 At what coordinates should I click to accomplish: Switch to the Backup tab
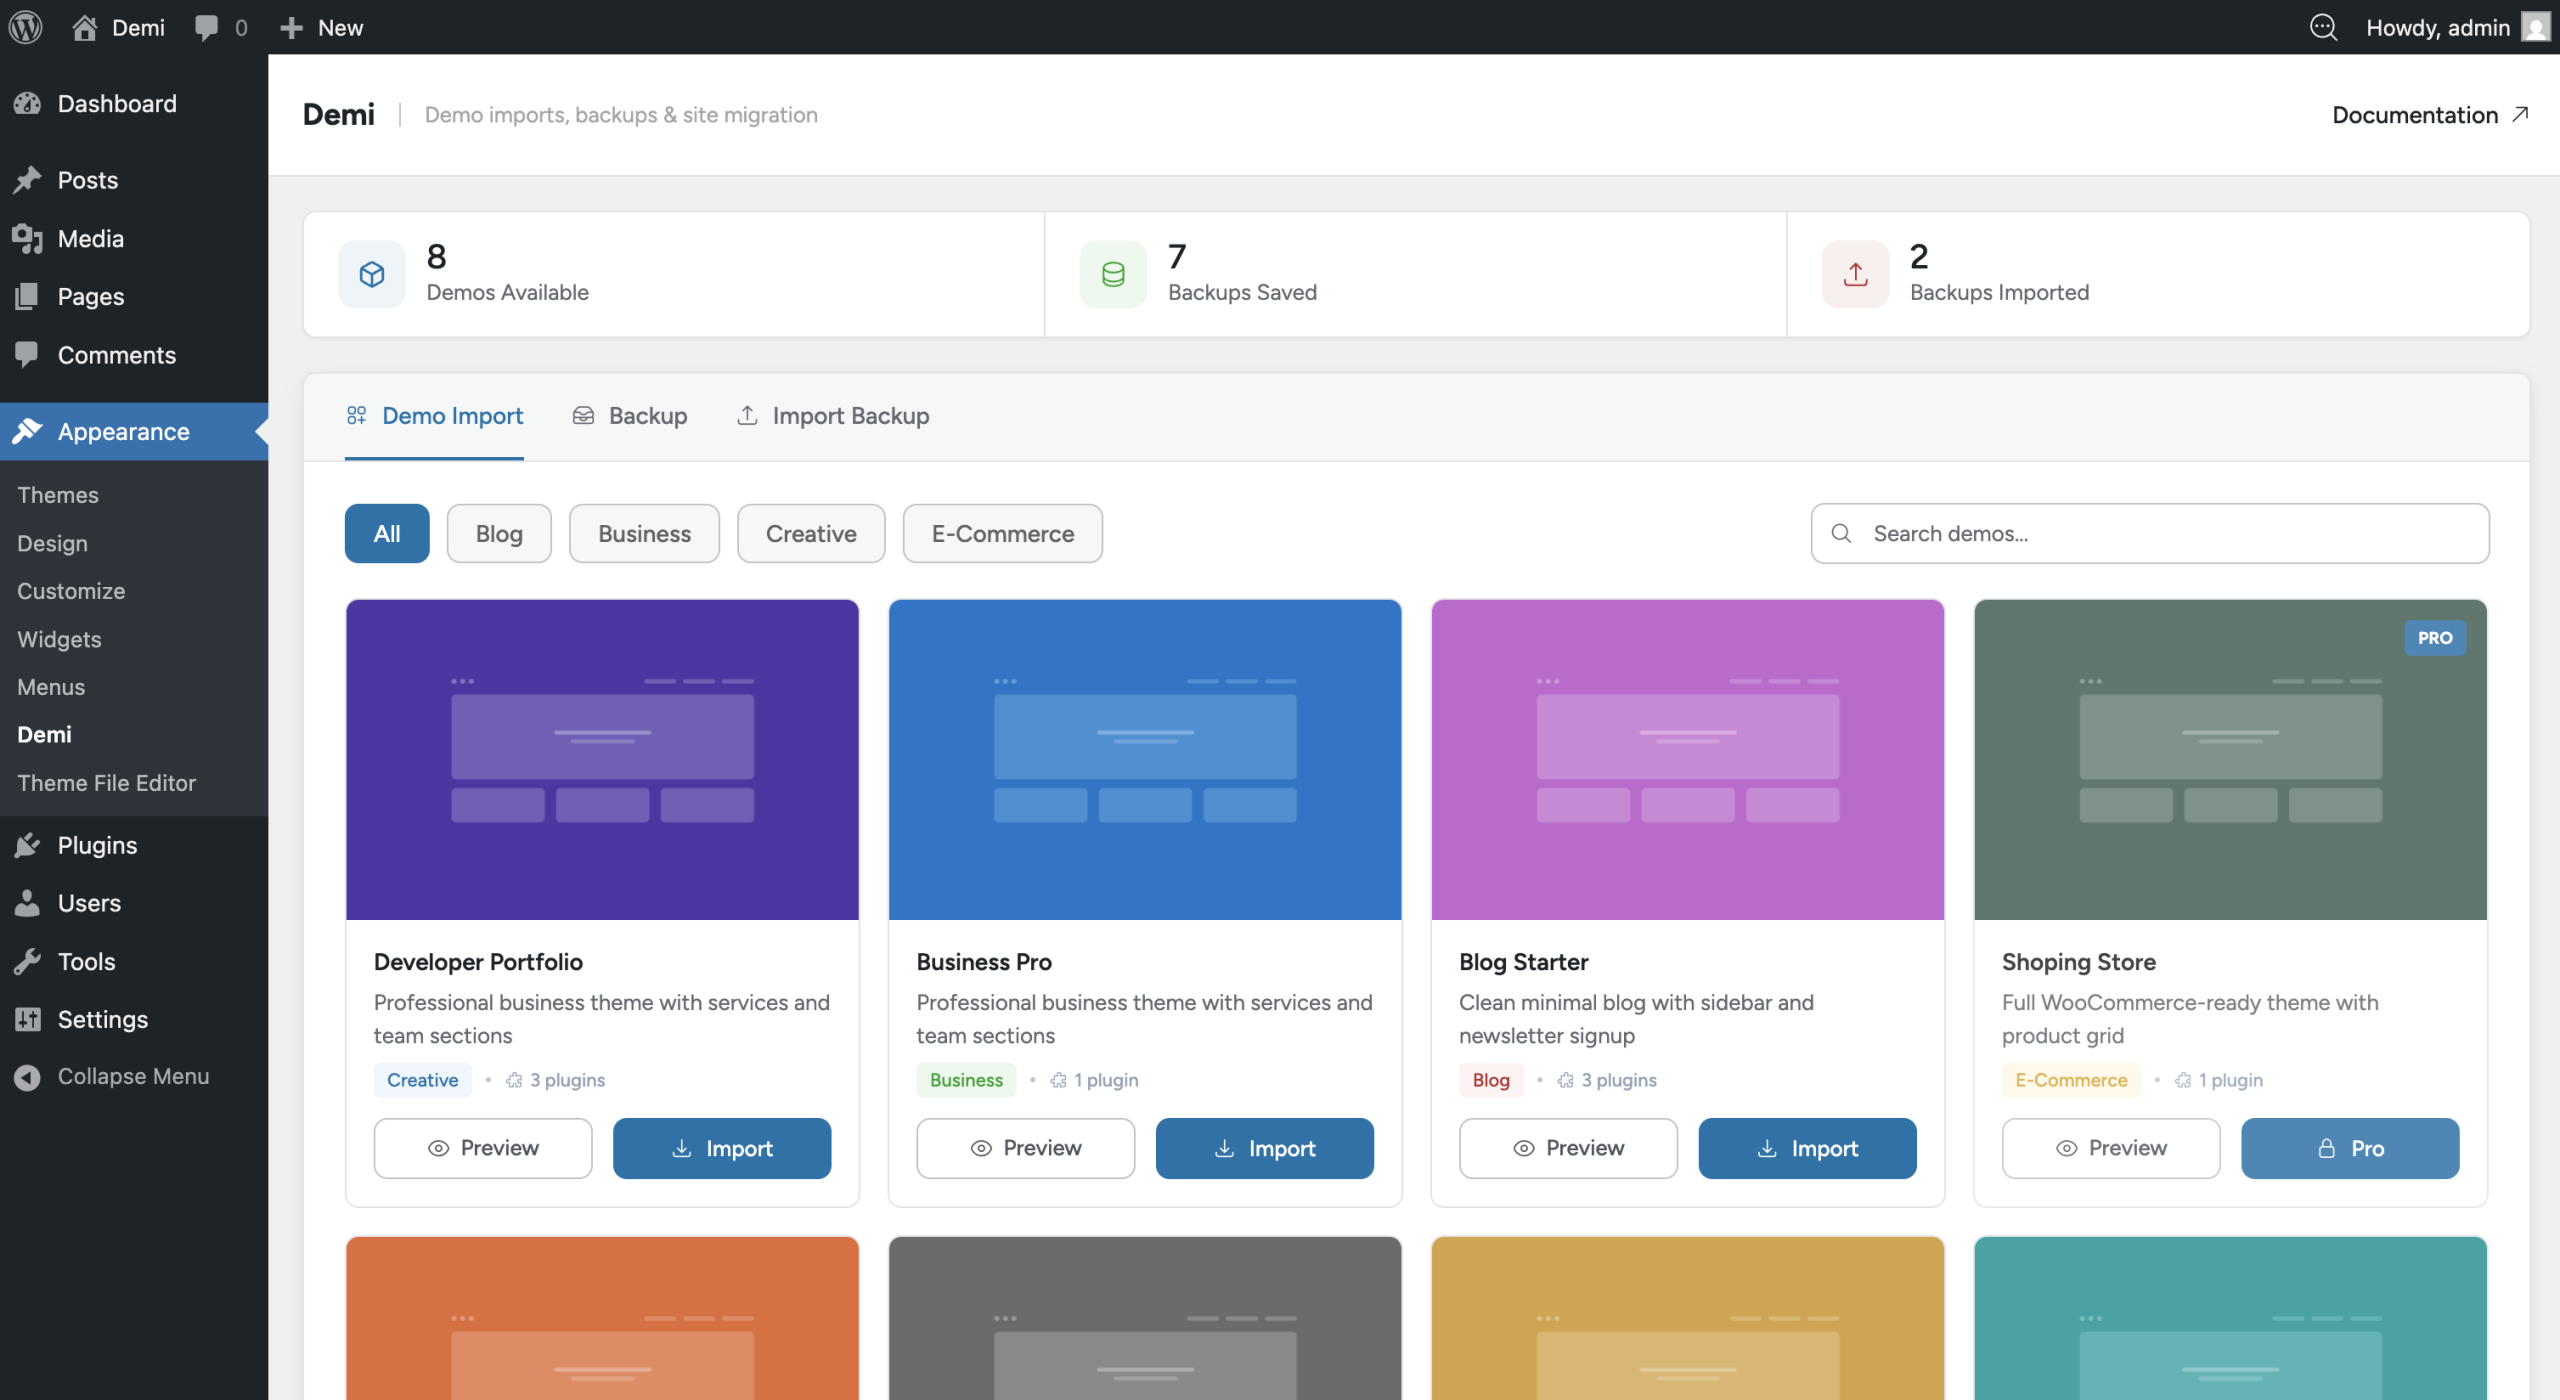(630, 416)
